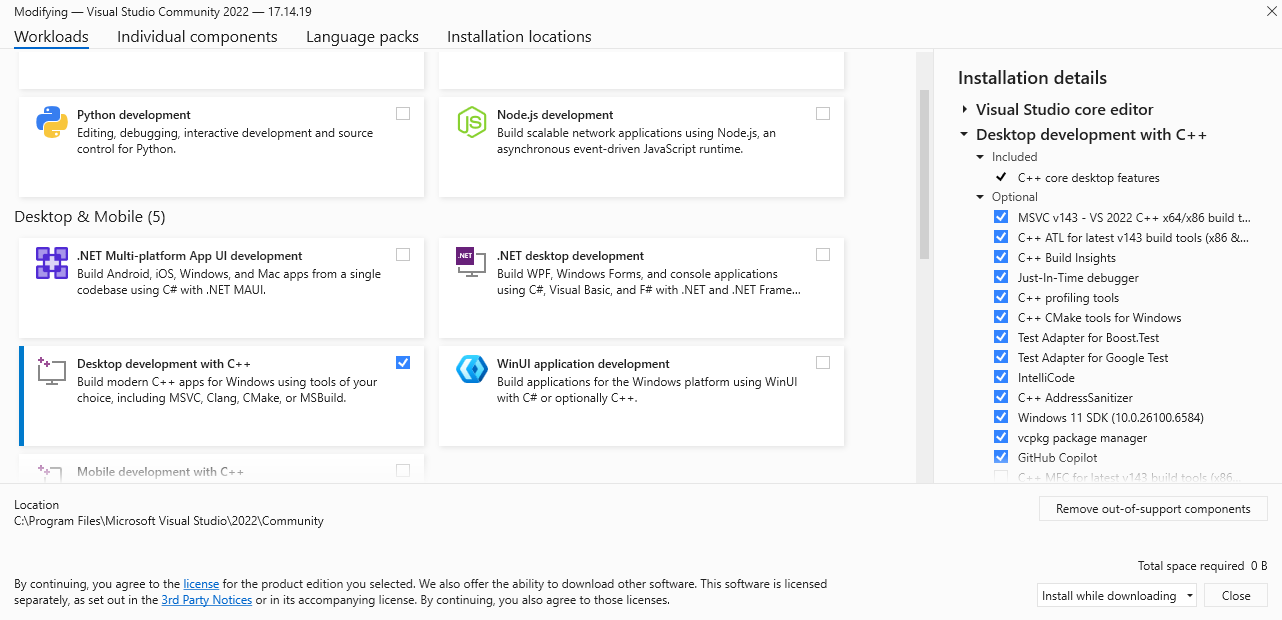Enable the Python development workload checkbox
Screen dimensions: 1282x620
(403, 113)
